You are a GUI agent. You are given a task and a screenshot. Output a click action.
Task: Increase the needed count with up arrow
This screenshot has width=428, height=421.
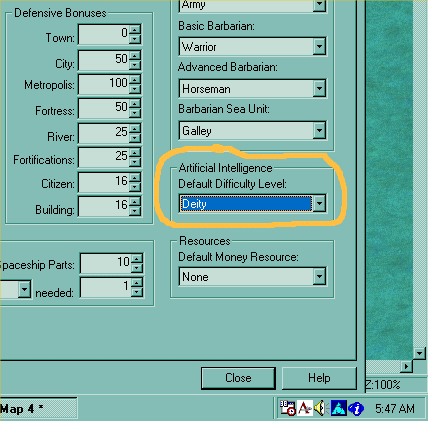[137, 283]
